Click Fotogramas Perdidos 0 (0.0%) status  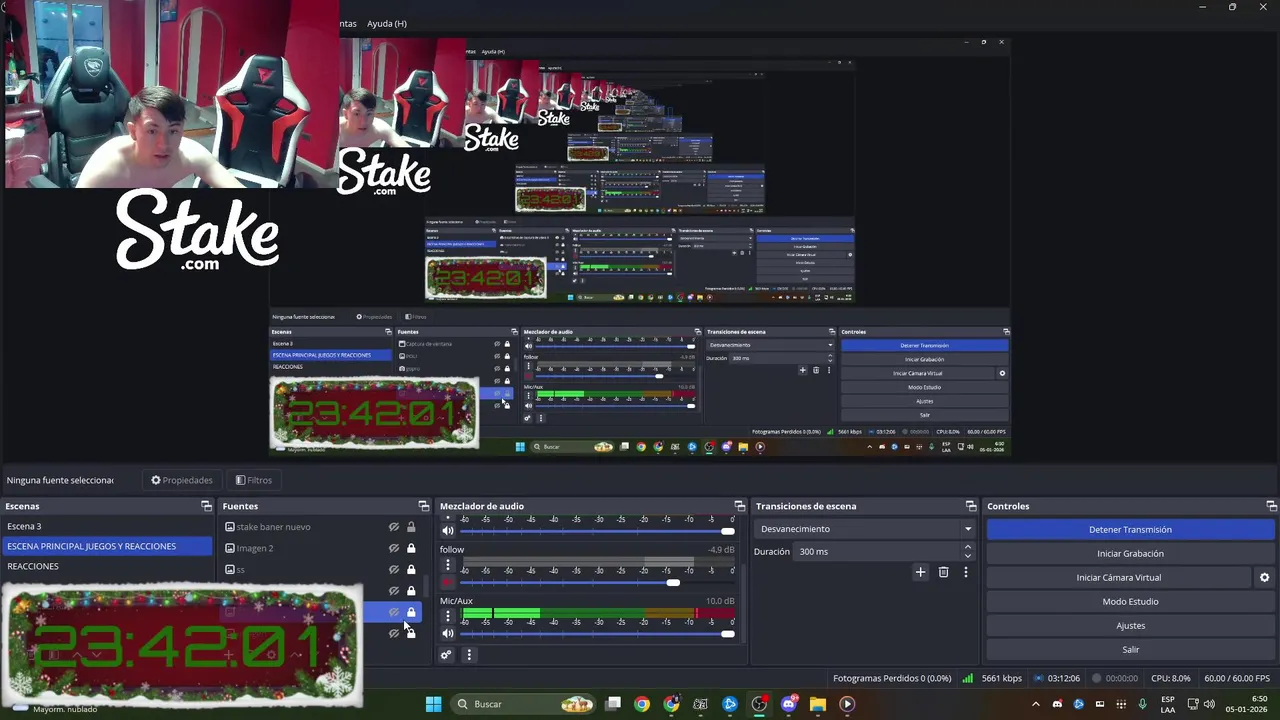(892, 678)
